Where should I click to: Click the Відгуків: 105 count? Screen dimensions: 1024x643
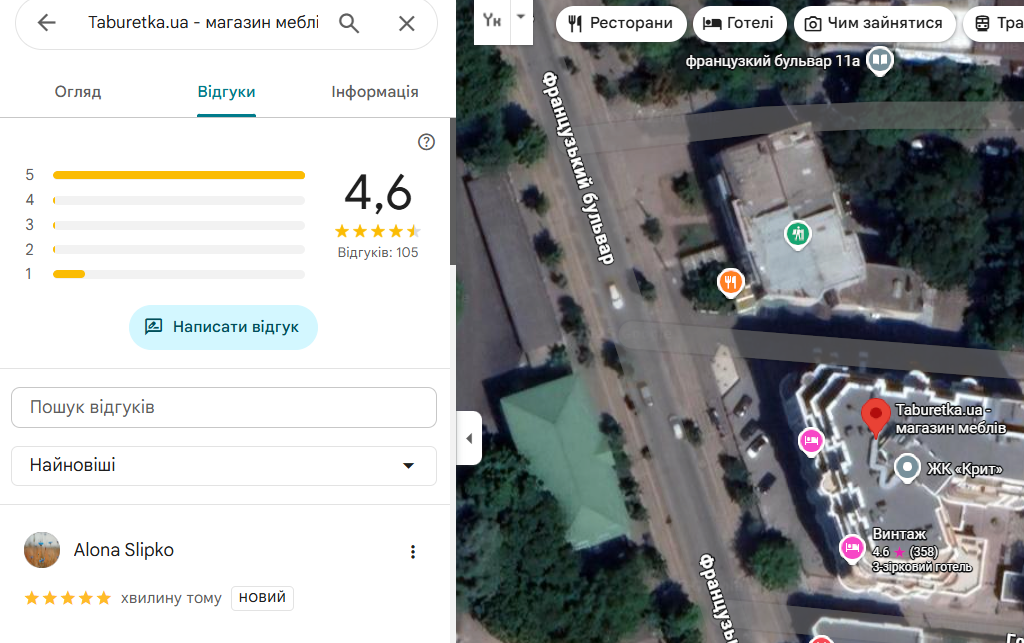[378, 253]
